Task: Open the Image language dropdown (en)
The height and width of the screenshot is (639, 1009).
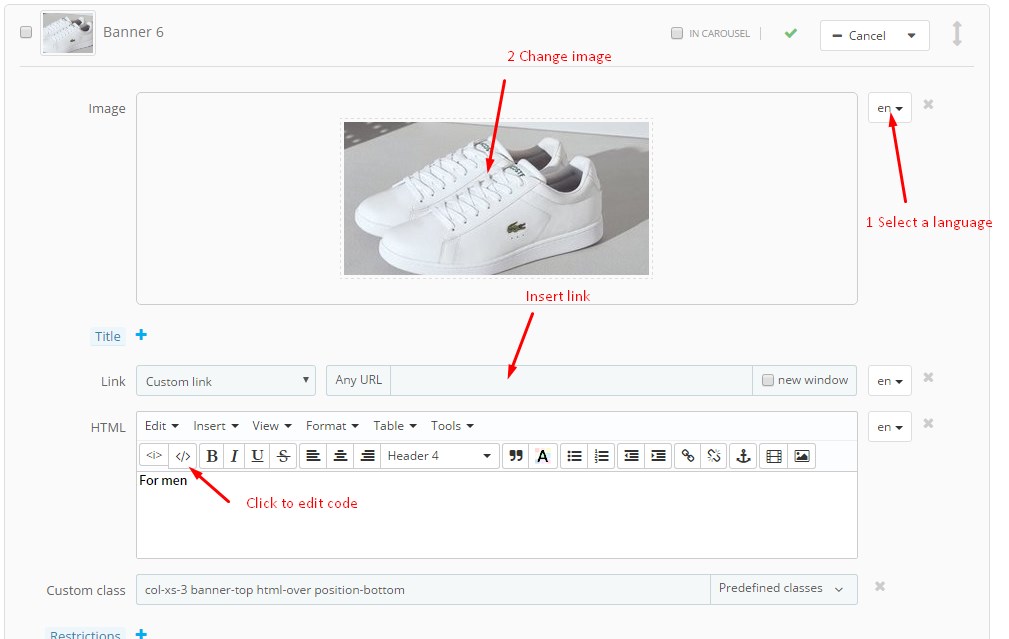Action: 890,108
